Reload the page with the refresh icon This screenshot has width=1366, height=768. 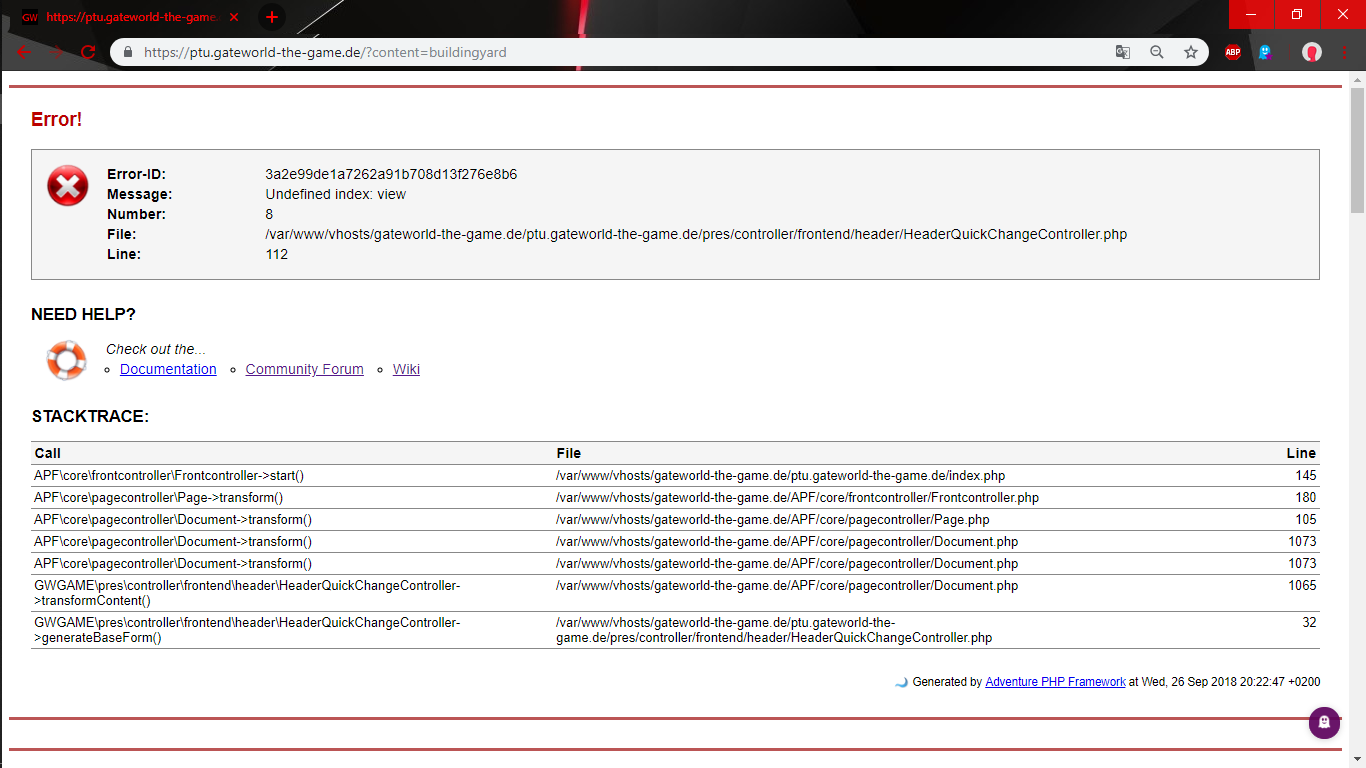click(x=88, y=52)
